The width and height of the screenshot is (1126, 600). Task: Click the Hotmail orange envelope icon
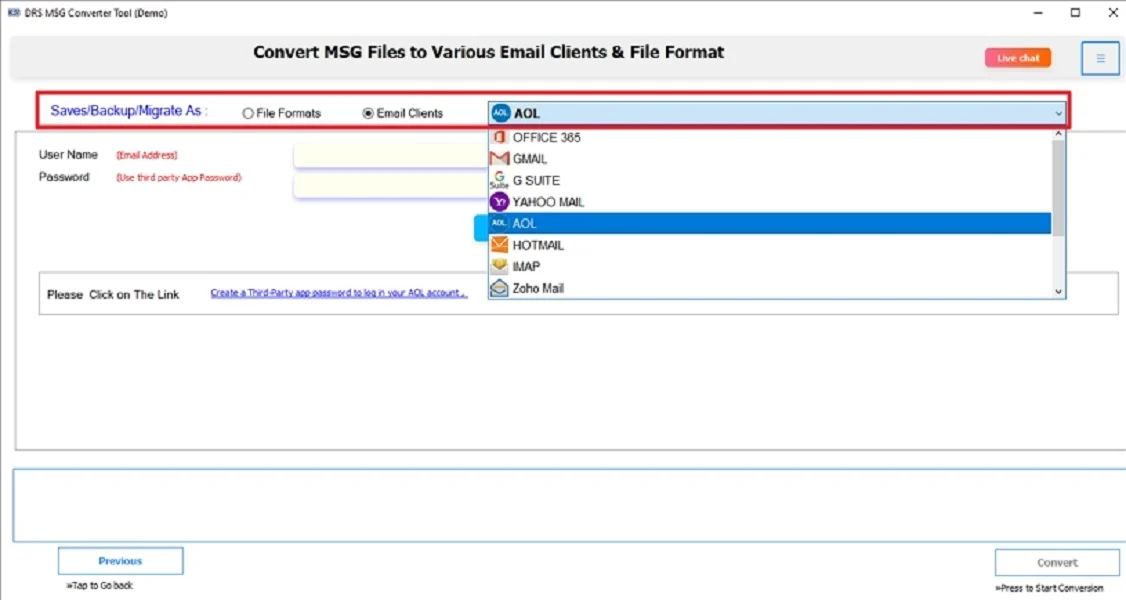(x=499, y=245)
